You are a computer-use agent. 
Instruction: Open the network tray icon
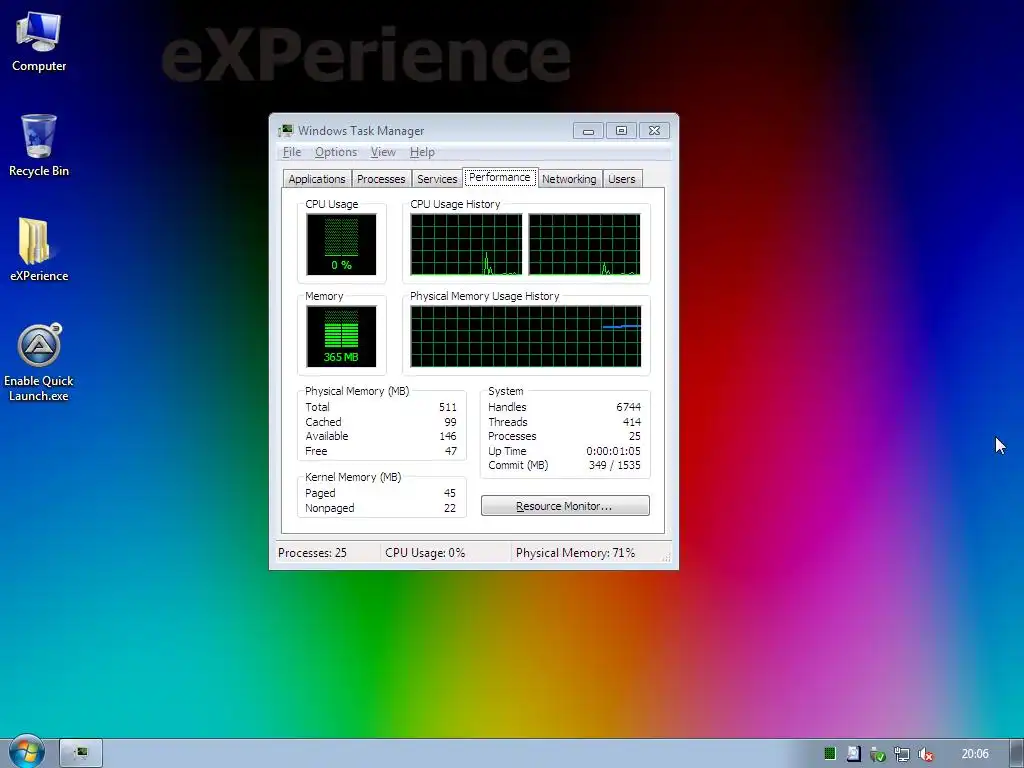click(902, 754)
